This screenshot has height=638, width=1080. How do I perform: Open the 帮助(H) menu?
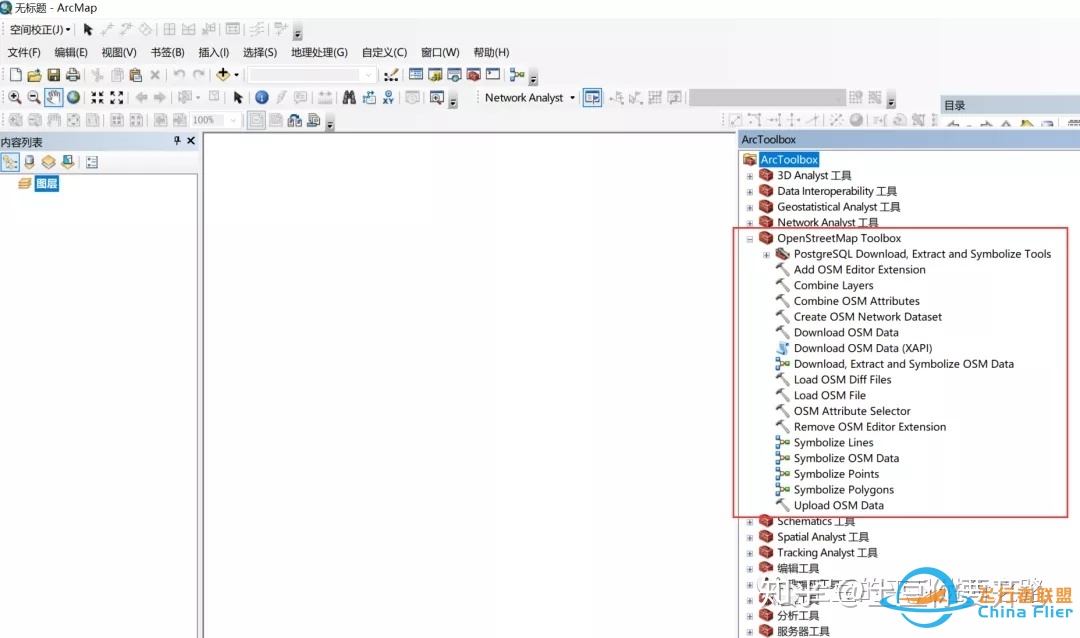[x=491, y=52]
